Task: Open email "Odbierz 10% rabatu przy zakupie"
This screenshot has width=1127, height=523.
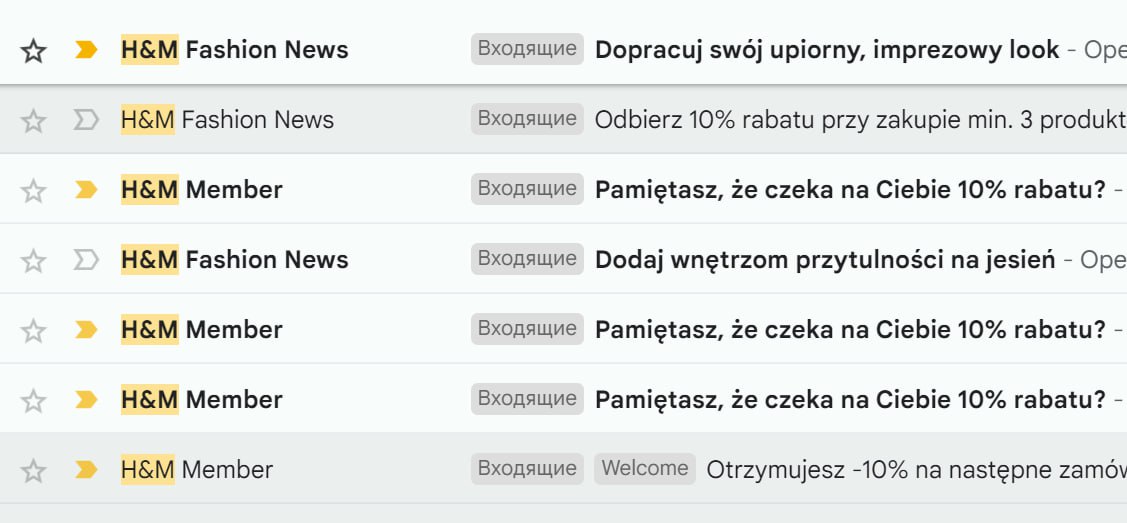Action: 860,120
